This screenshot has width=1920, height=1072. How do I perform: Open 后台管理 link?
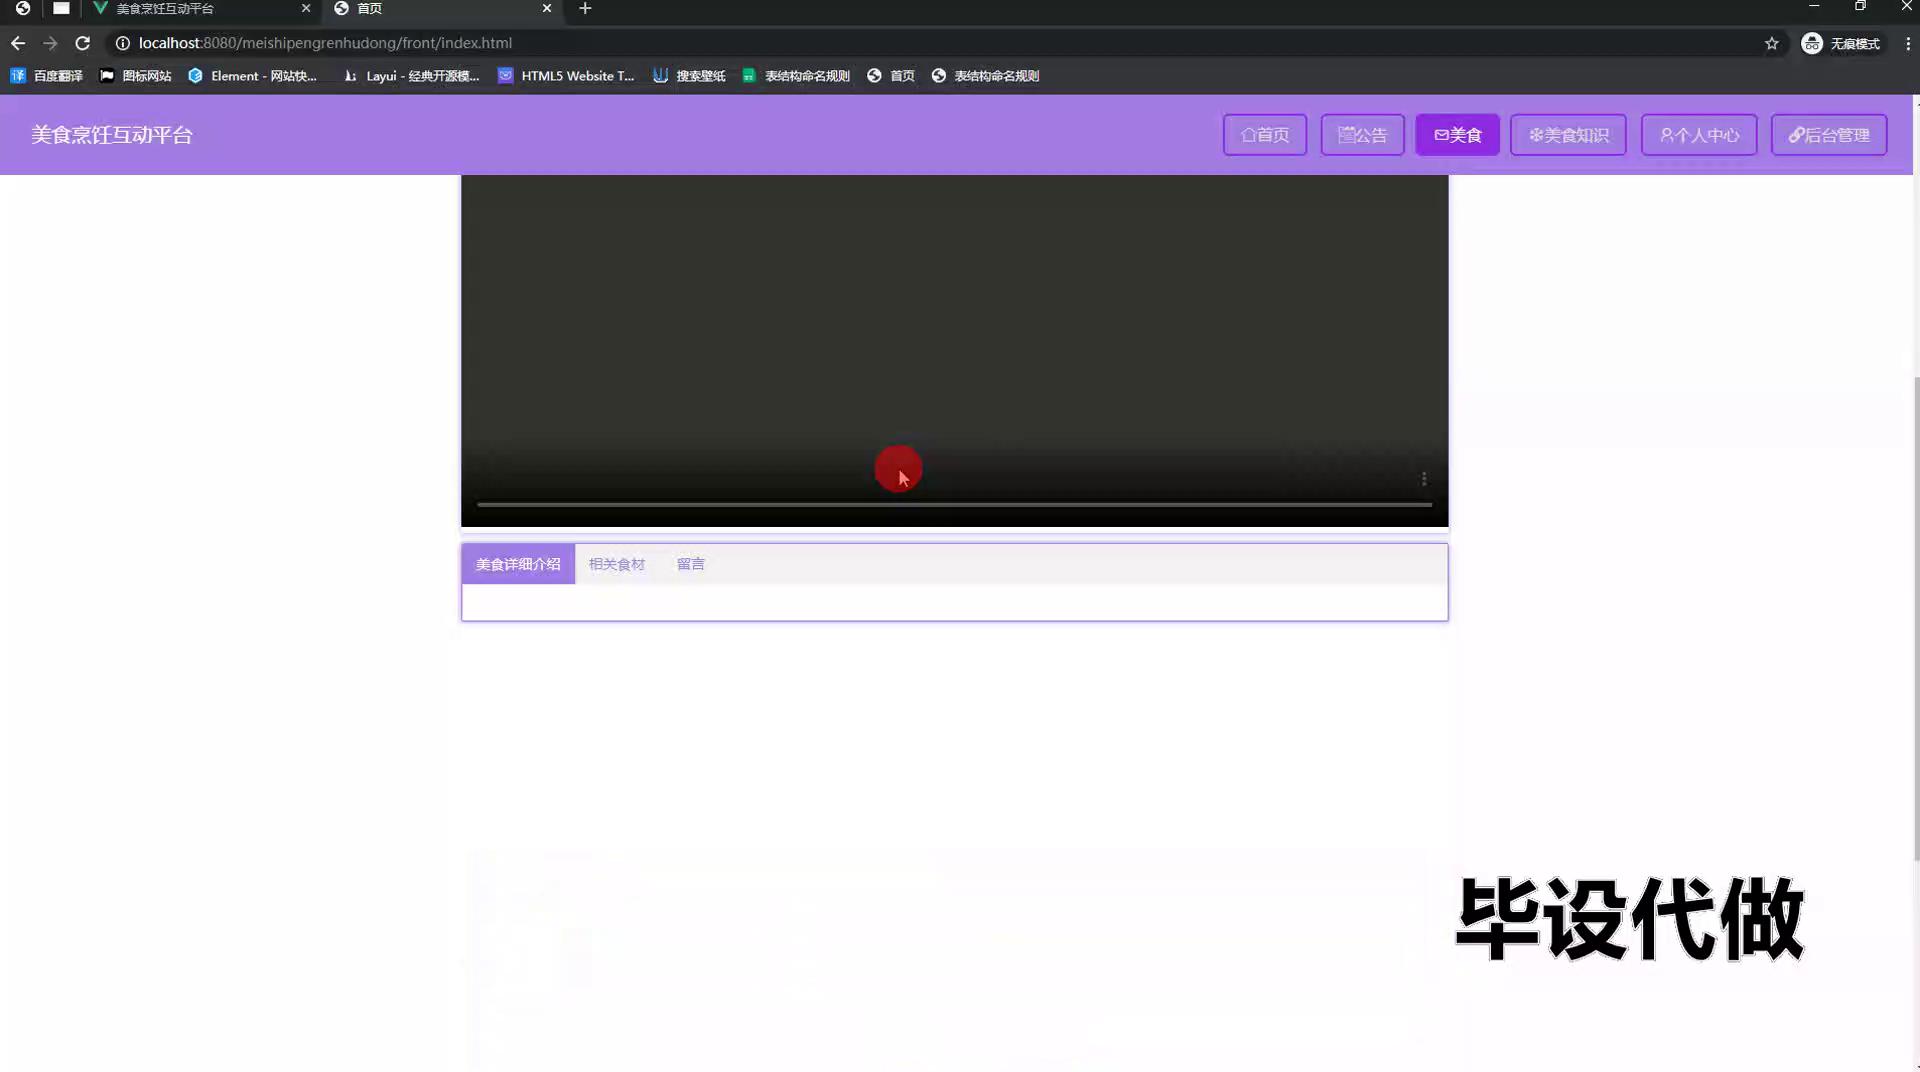pos(1828,135)
